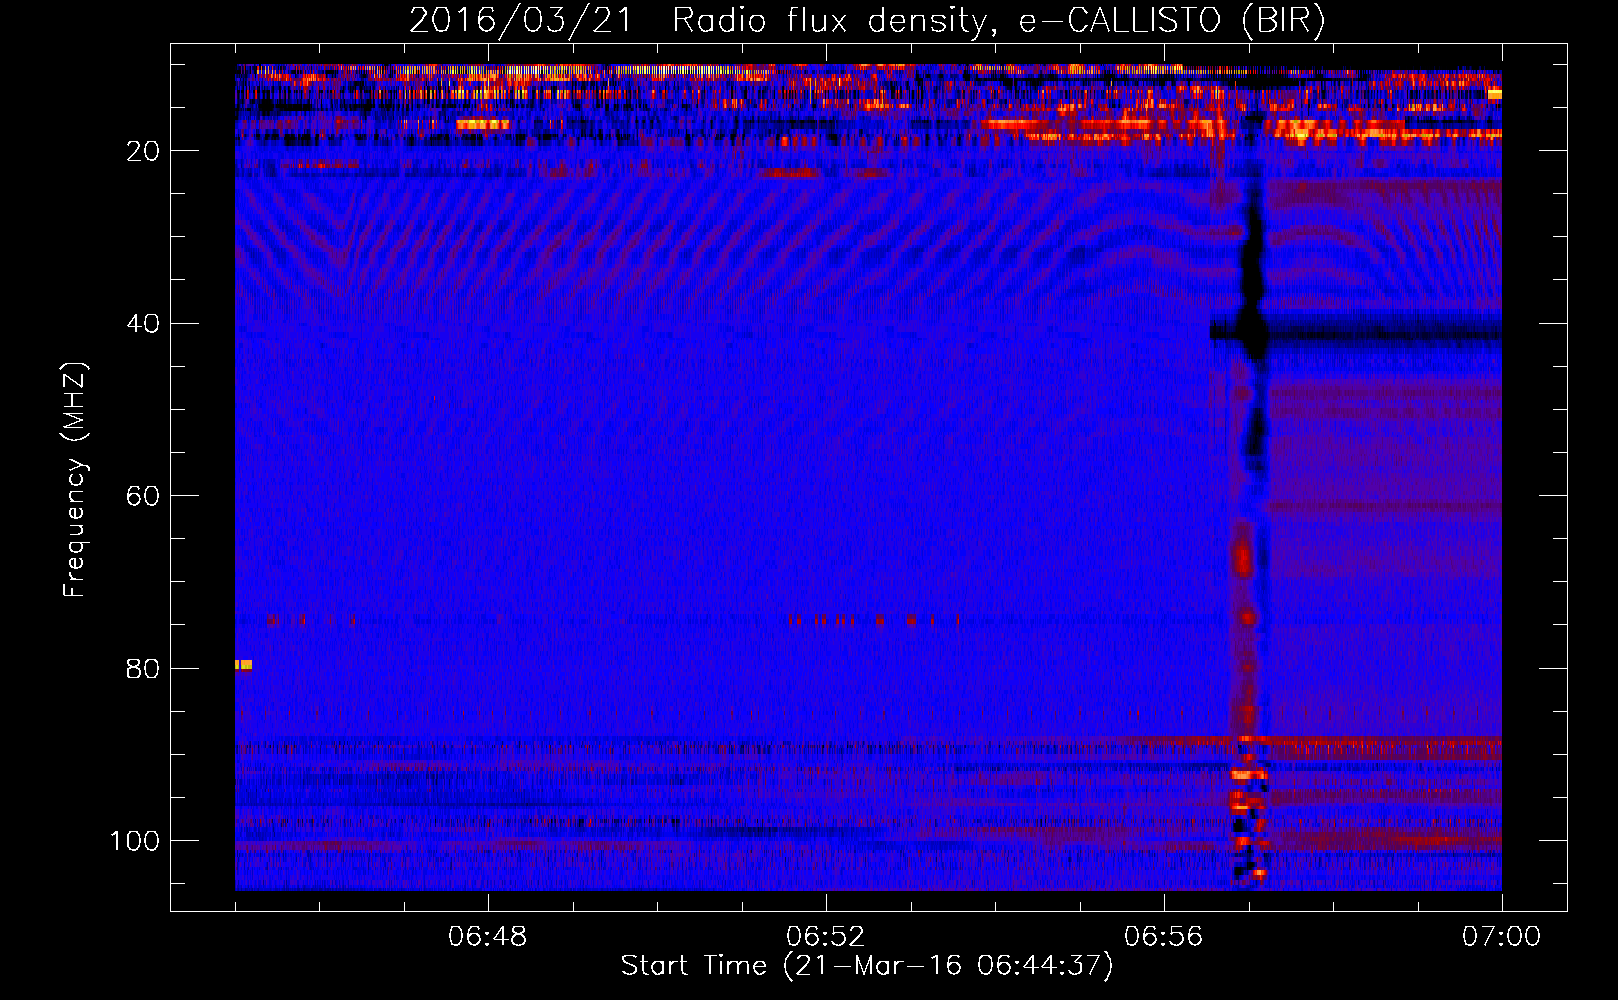Click the '20' frequency tick label

point(143,151)
